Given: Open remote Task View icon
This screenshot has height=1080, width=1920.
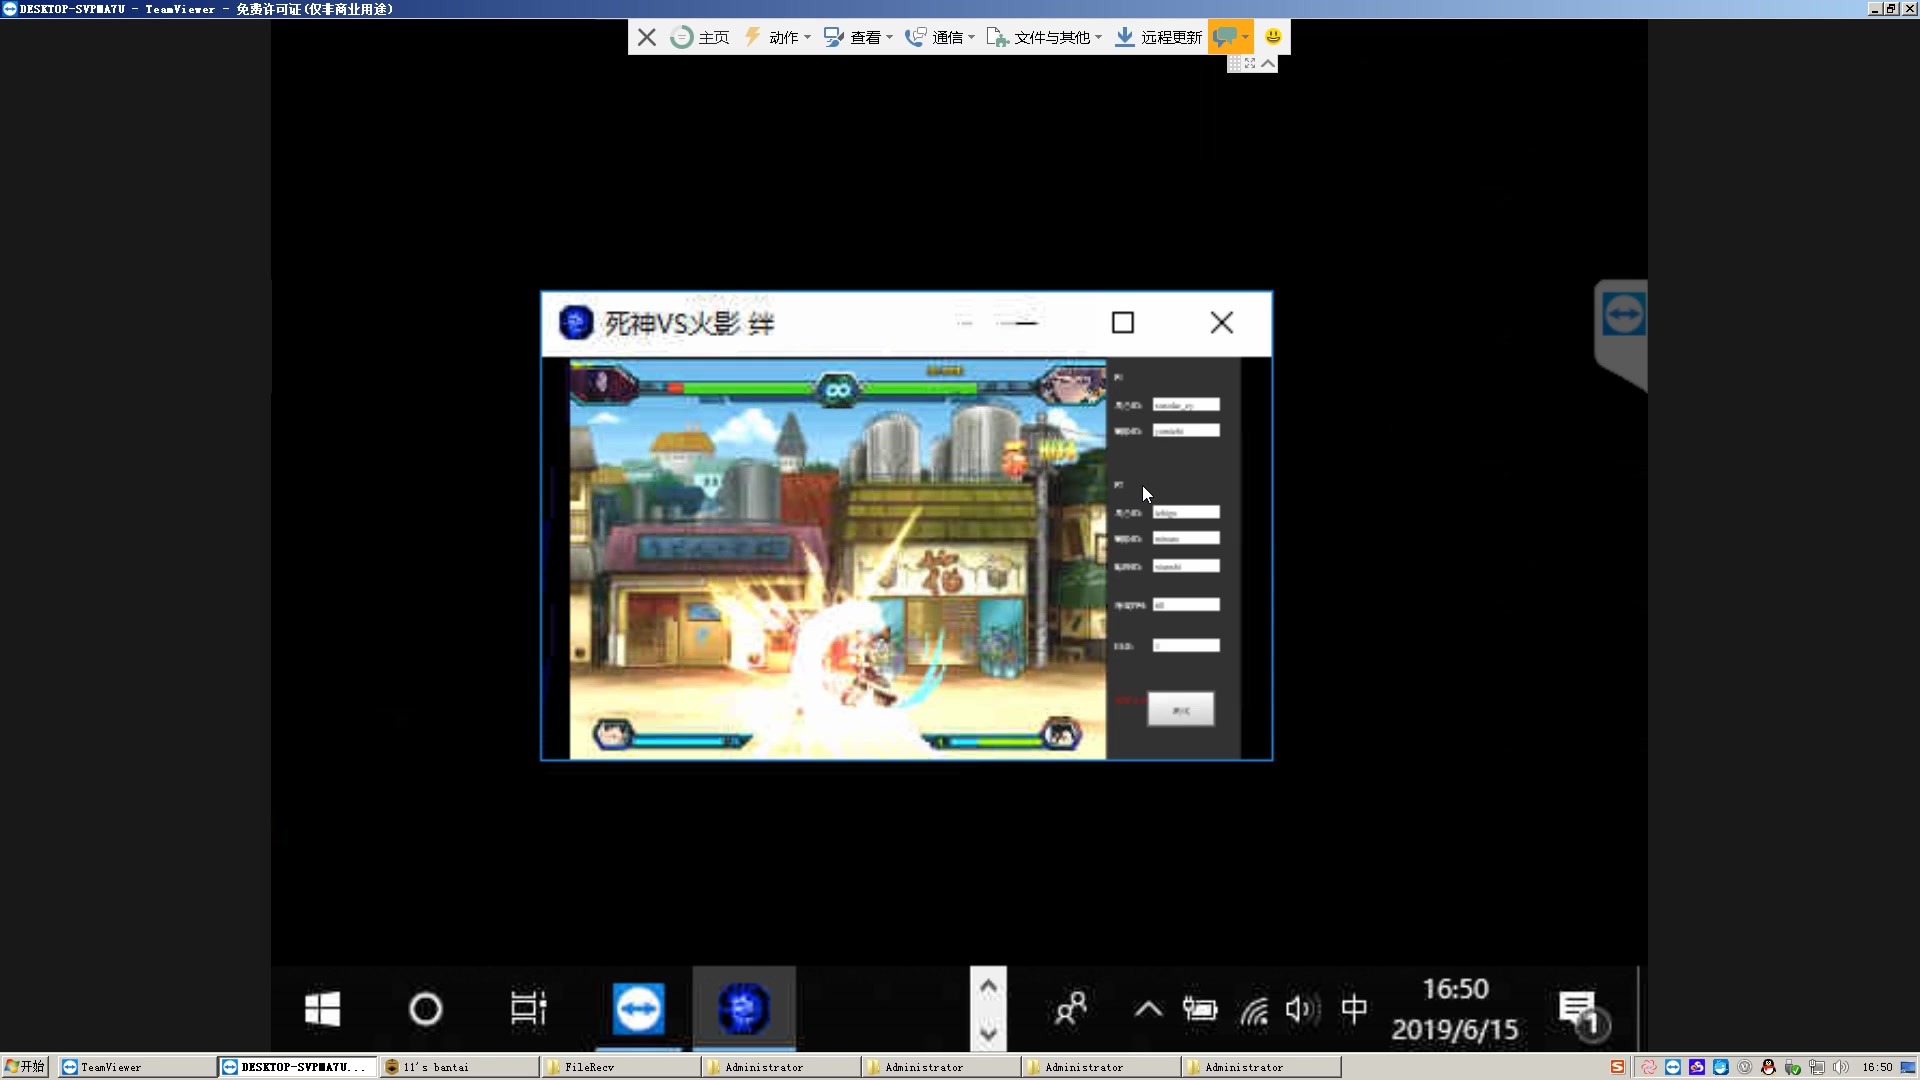Looking at the screenshot, I should tap(528, 1009).
